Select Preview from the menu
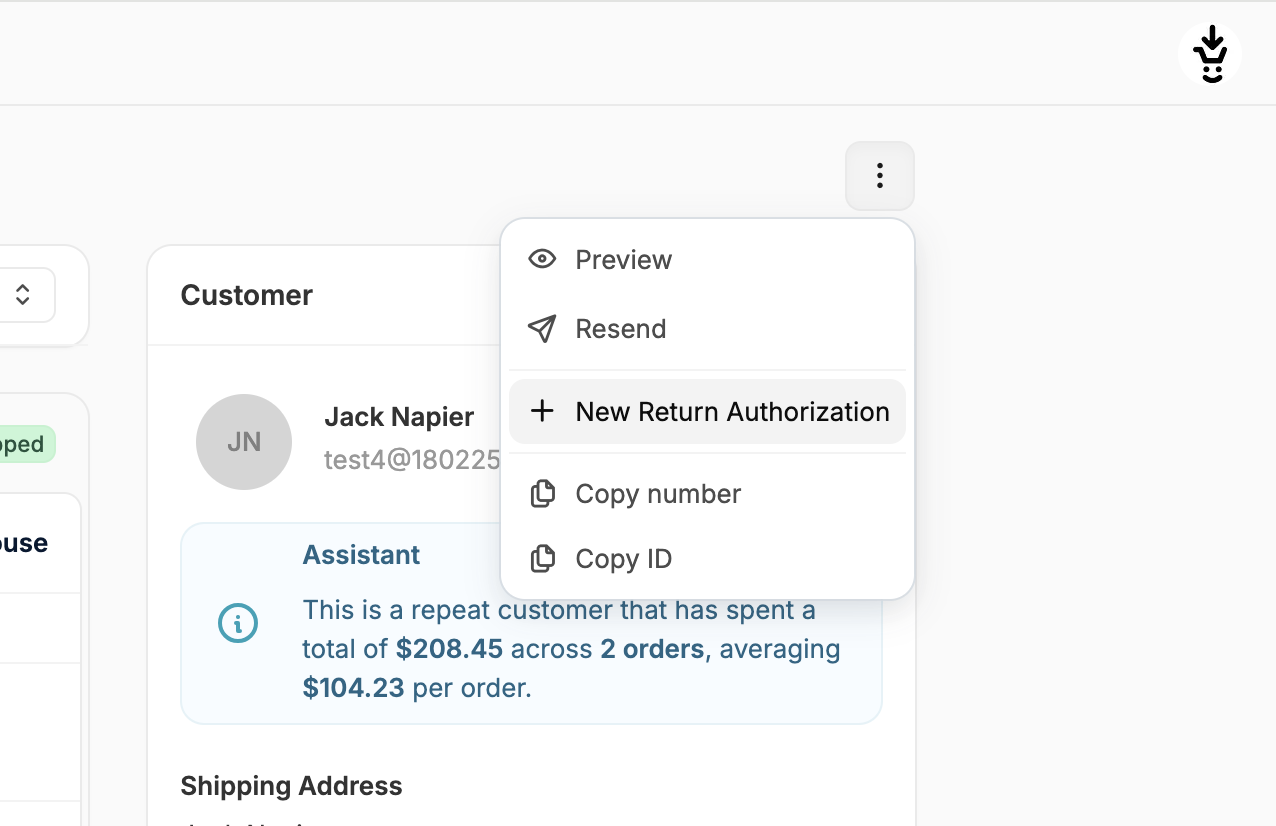 pyautogui.click(x=623, y=260)
